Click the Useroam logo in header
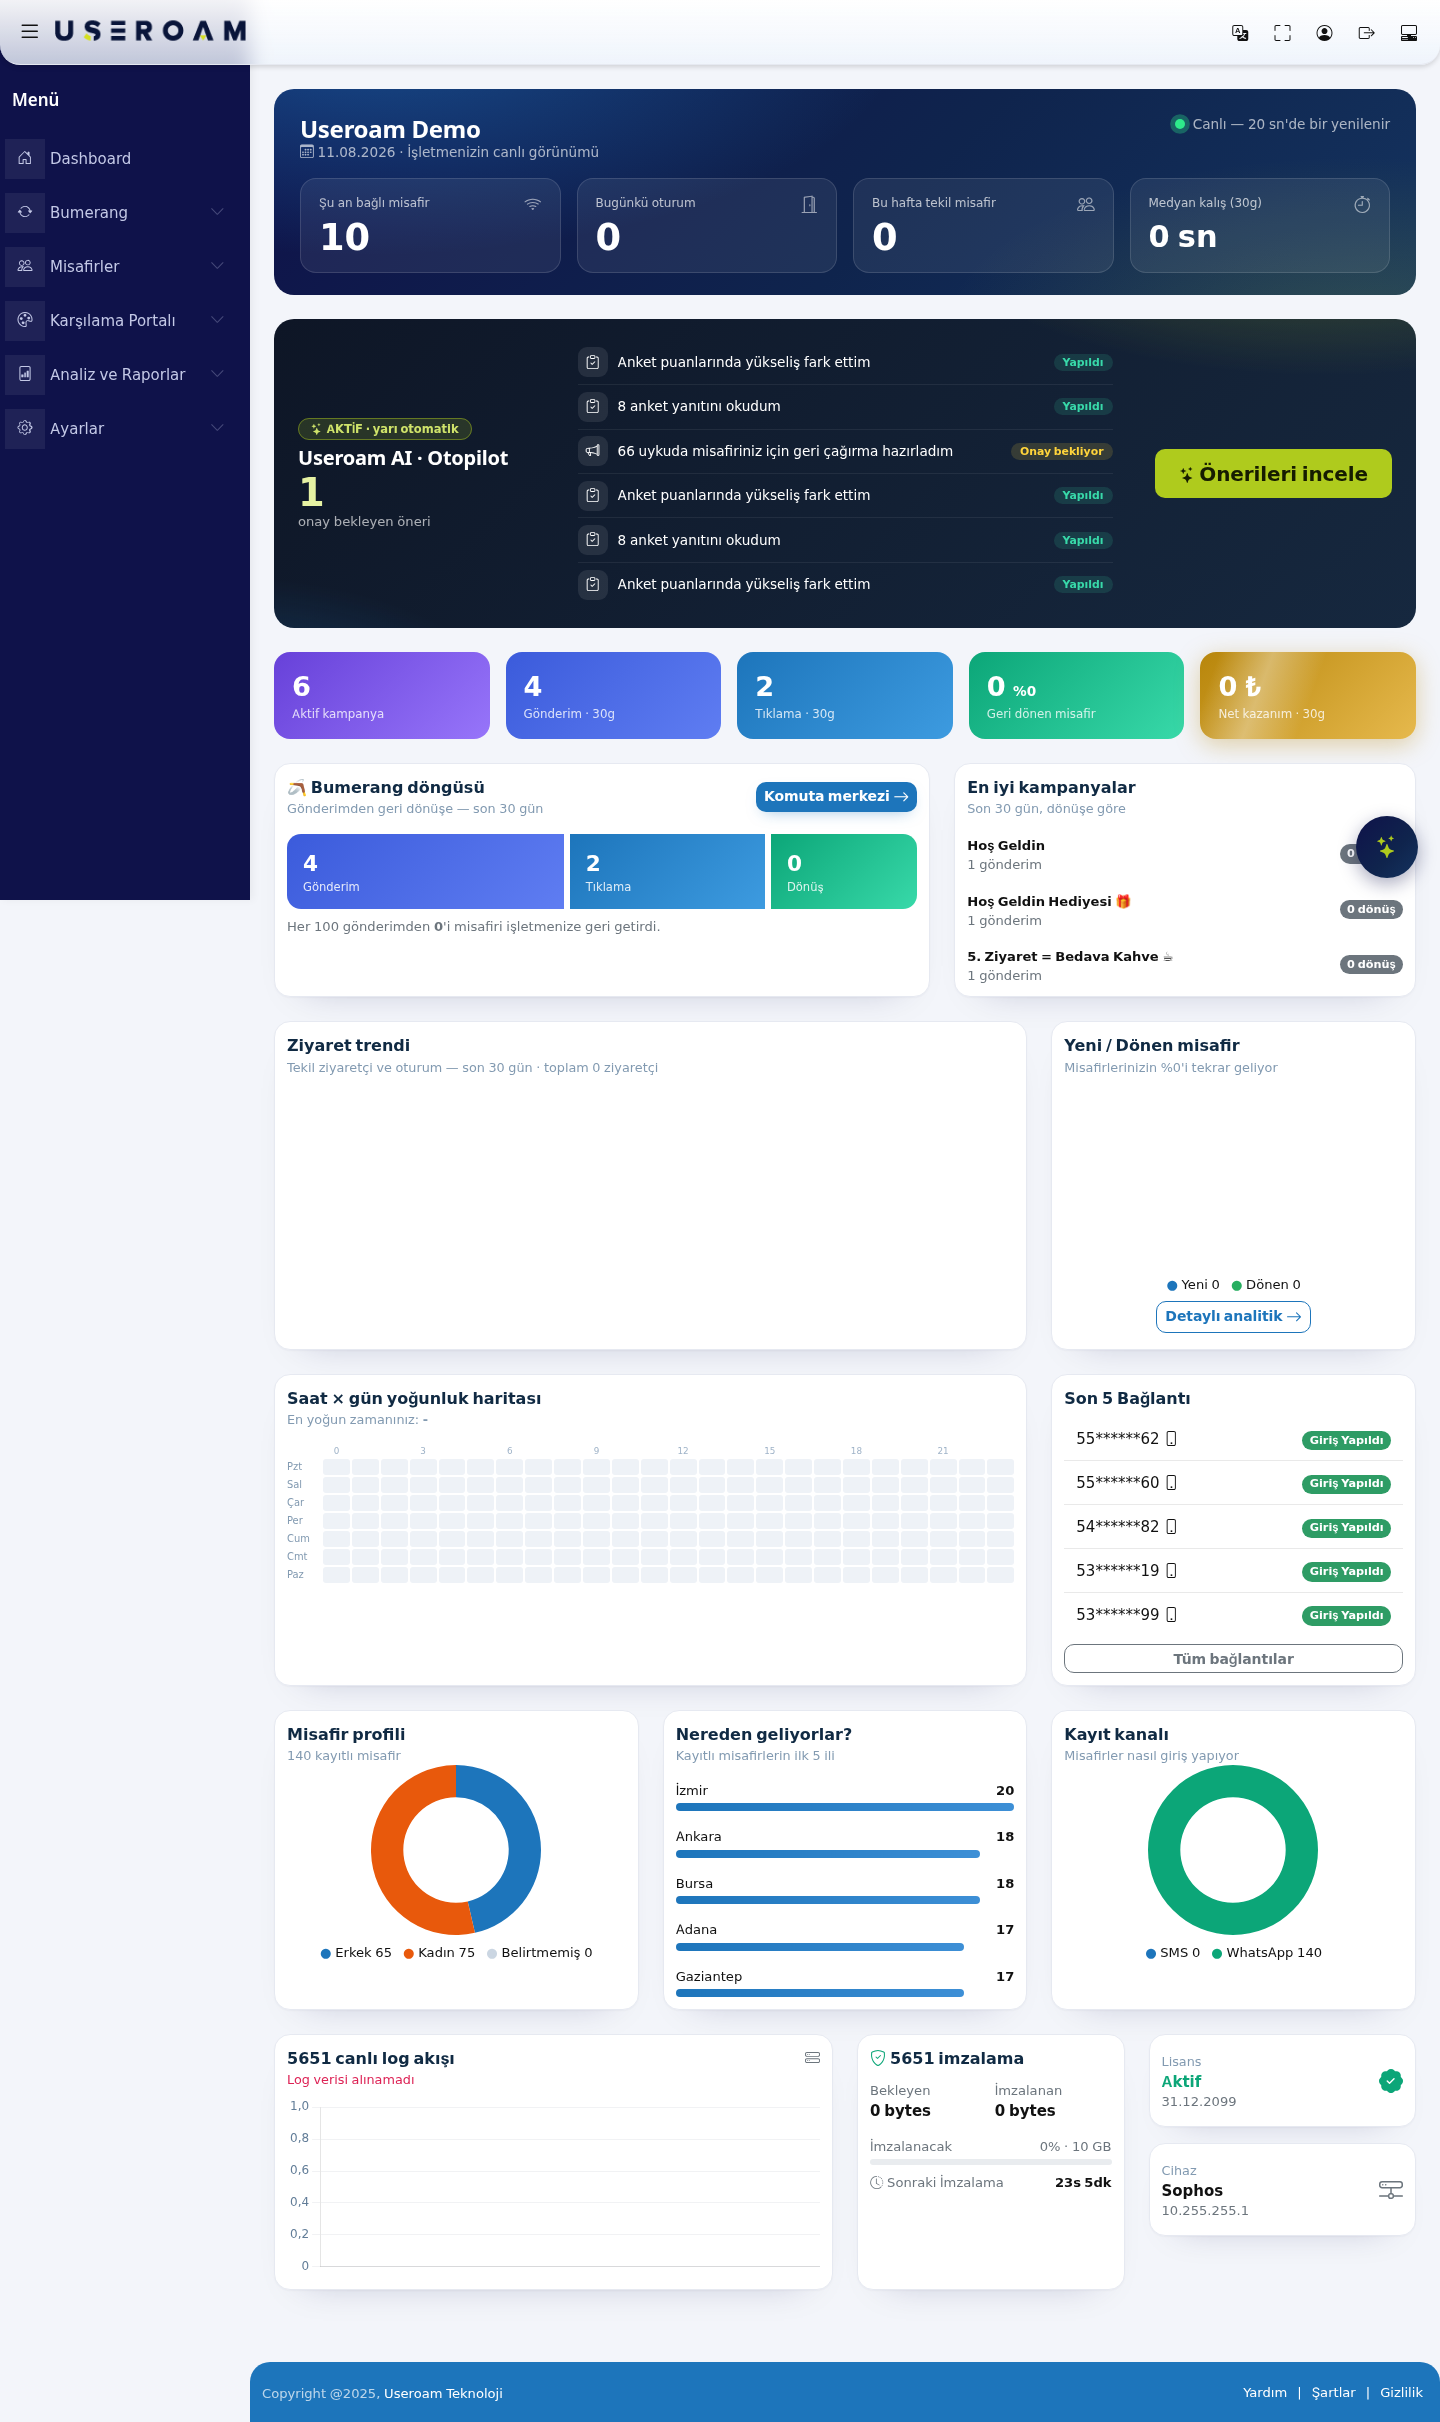Viewport: 1440px width, 2422px height. coord(150,31)
